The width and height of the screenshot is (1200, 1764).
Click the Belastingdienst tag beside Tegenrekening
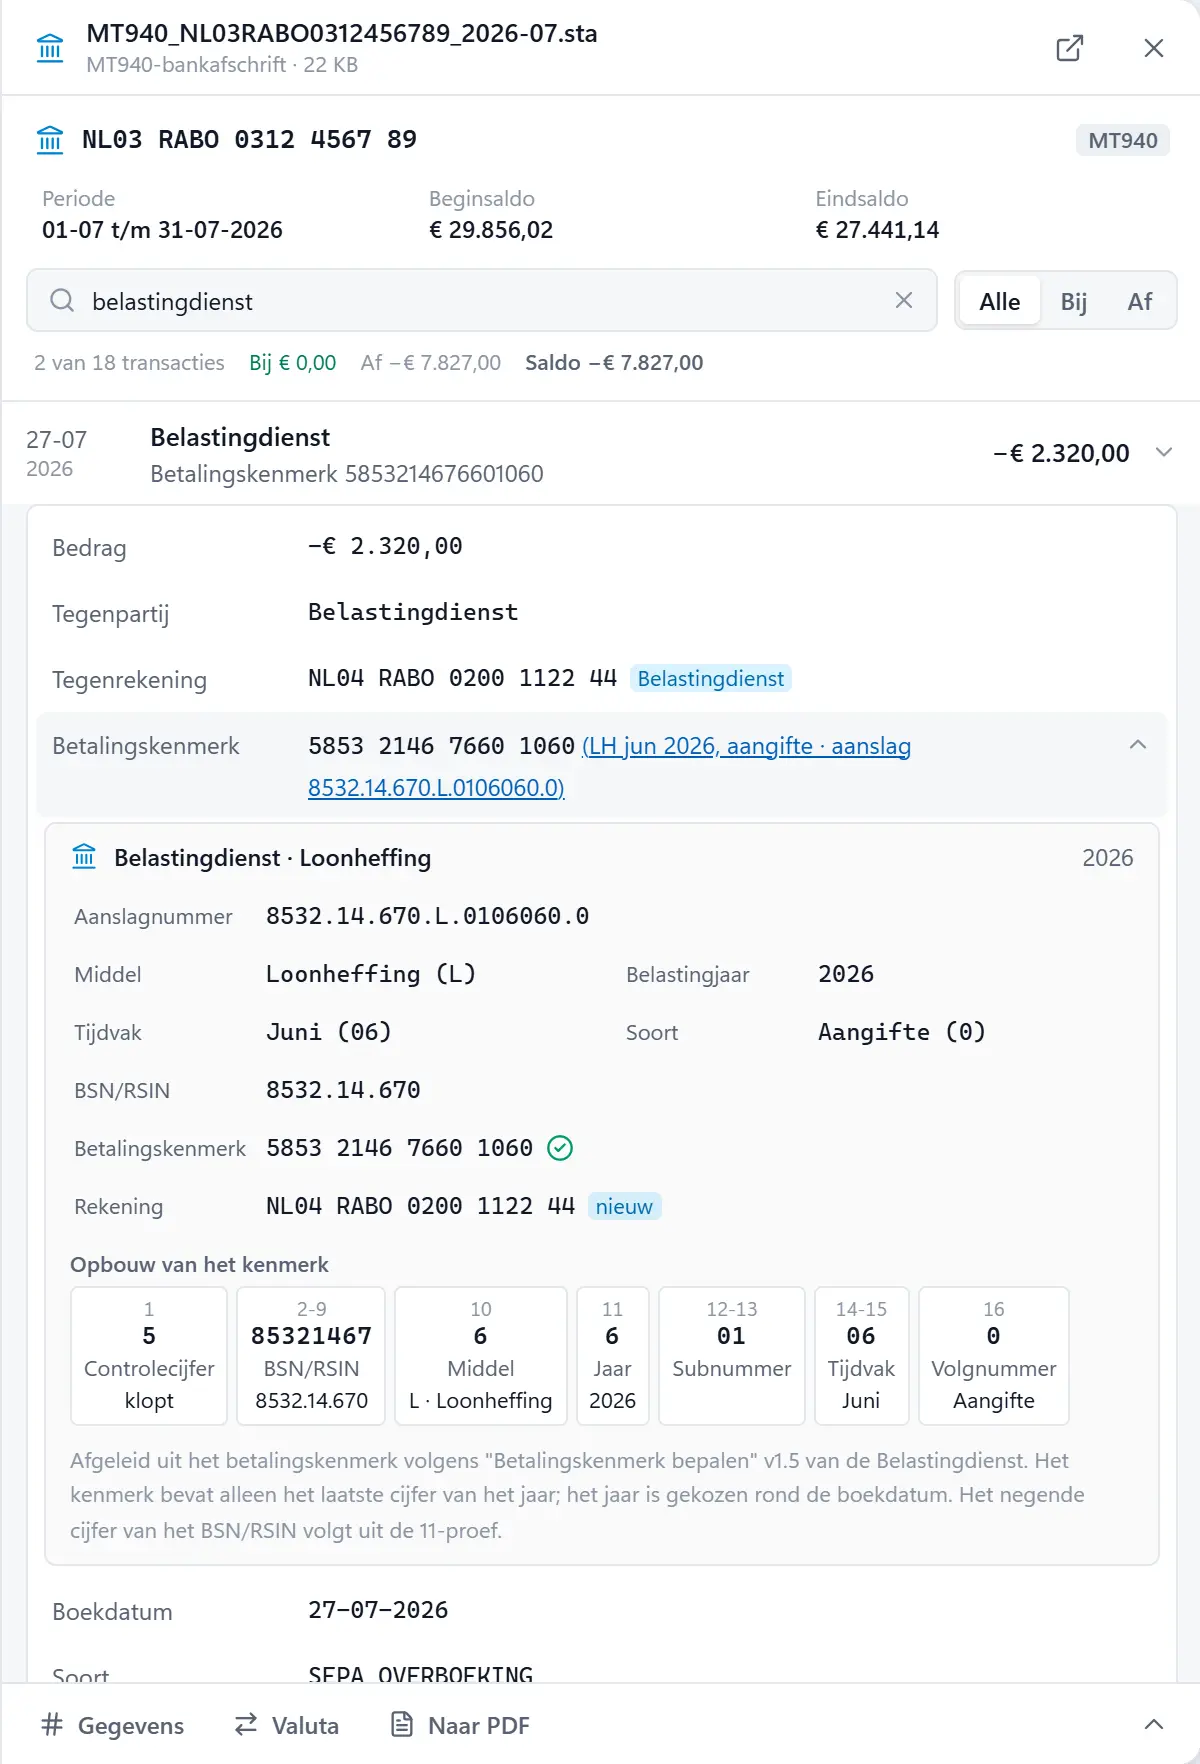point(710,678)
